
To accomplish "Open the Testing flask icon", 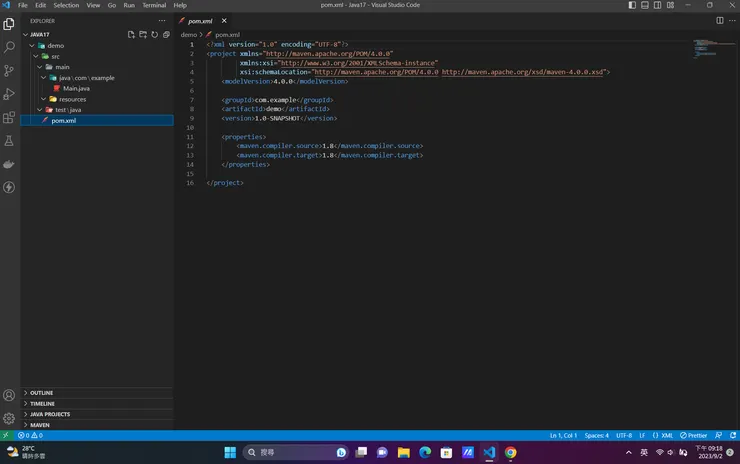I will pyautogui.click(x=10, y=141).
